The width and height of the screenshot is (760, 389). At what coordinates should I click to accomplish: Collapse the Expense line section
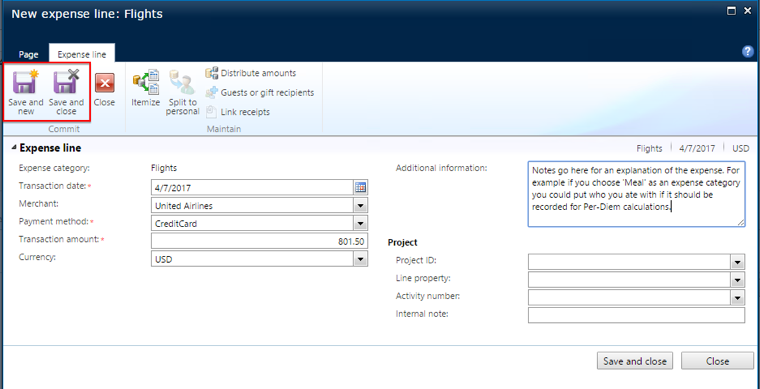pyautogui.click(x=14, y=148)
